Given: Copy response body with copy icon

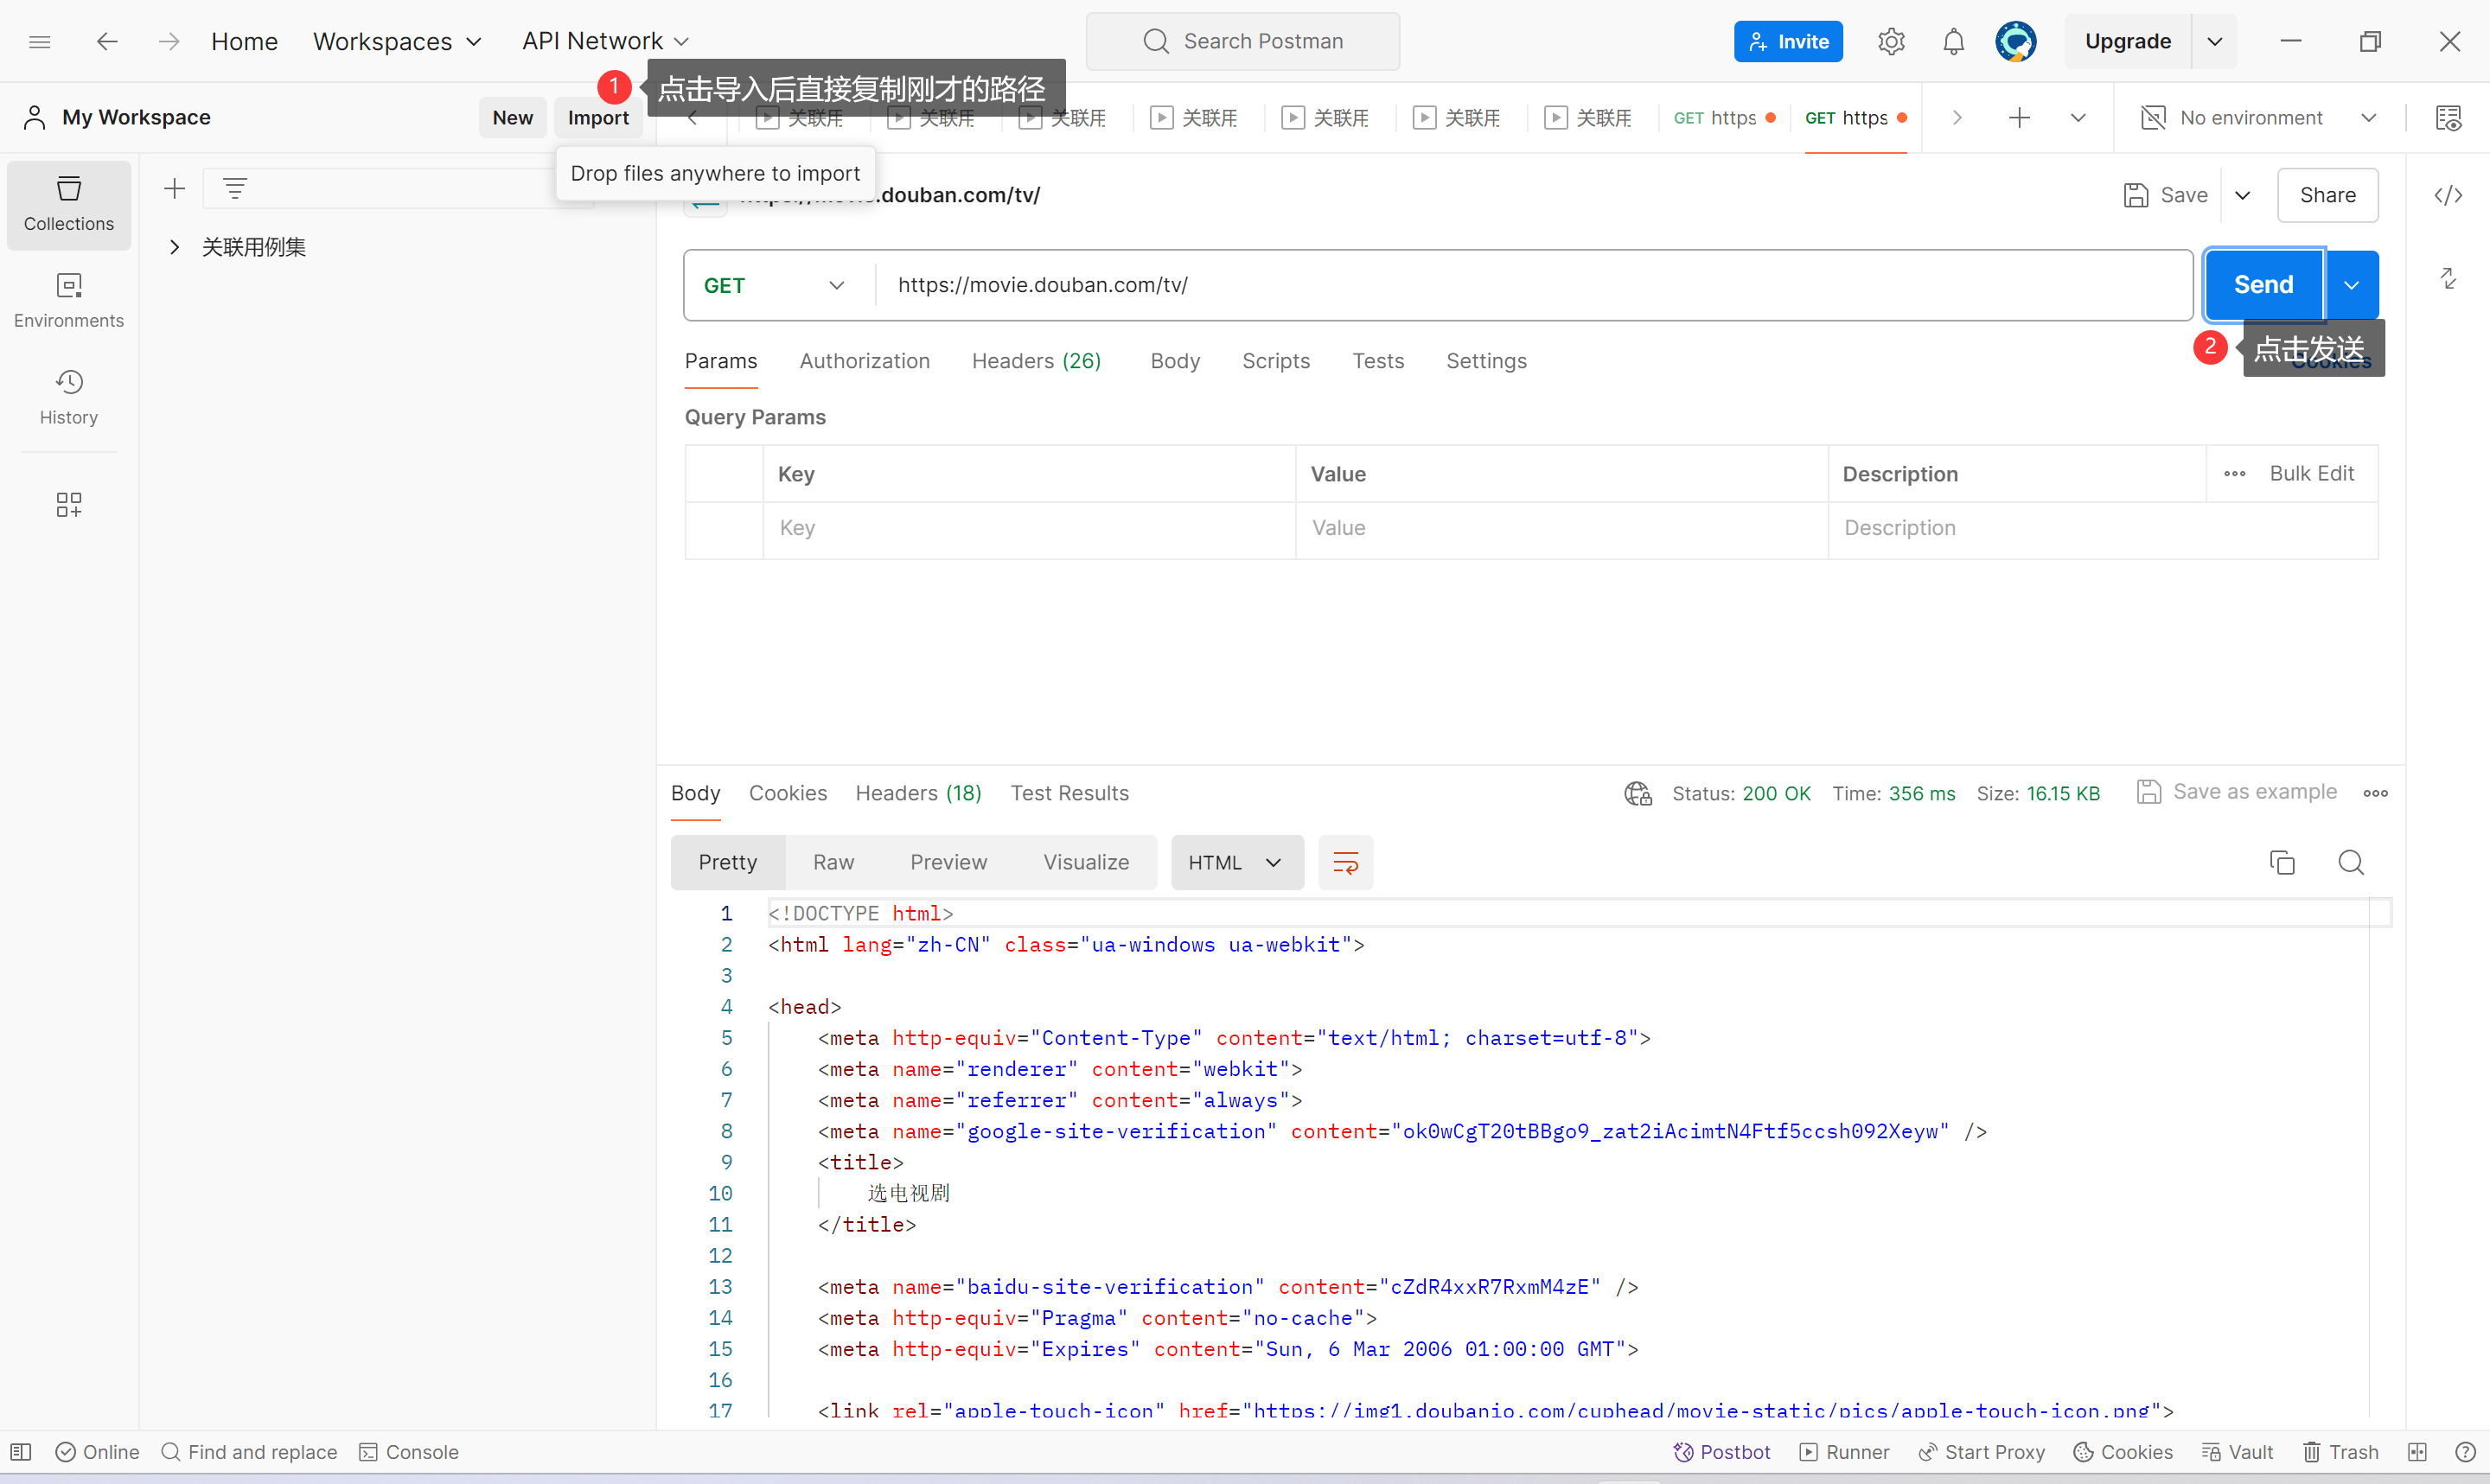Looking at the screenshot, I should coord(2281,862).
